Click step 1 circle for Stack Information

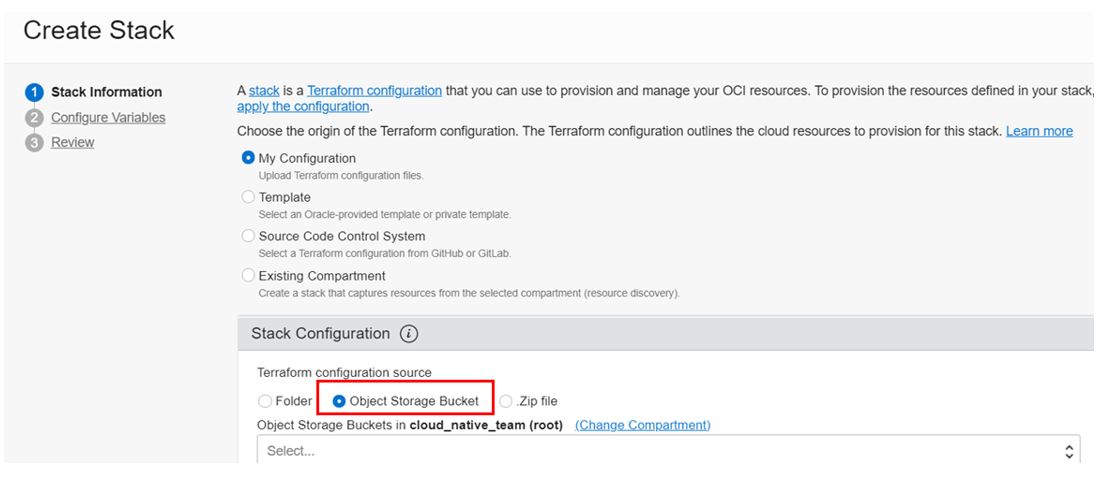pos(33,92)
